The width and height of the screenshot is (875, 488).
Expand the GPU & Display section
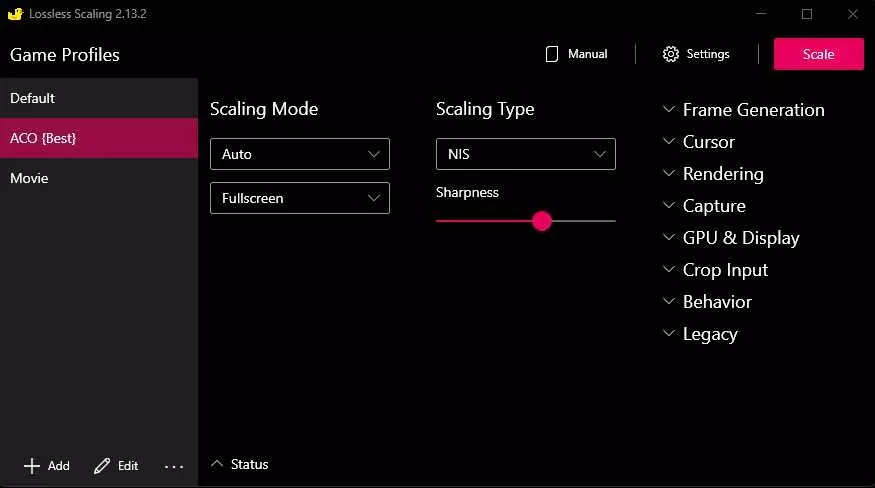669,238
